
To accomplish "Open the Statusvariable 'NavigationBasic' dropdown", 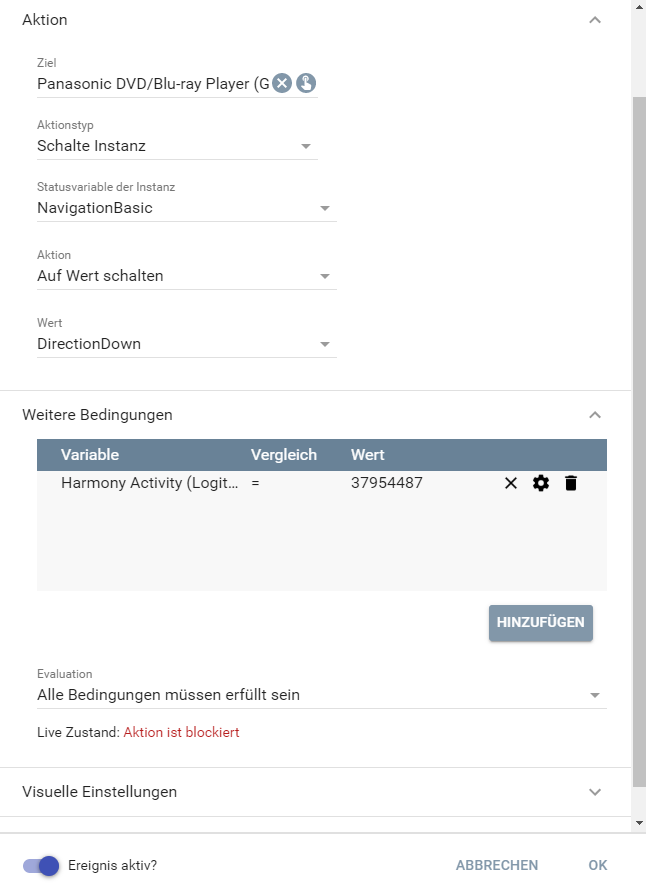I will tap(186, 208).
